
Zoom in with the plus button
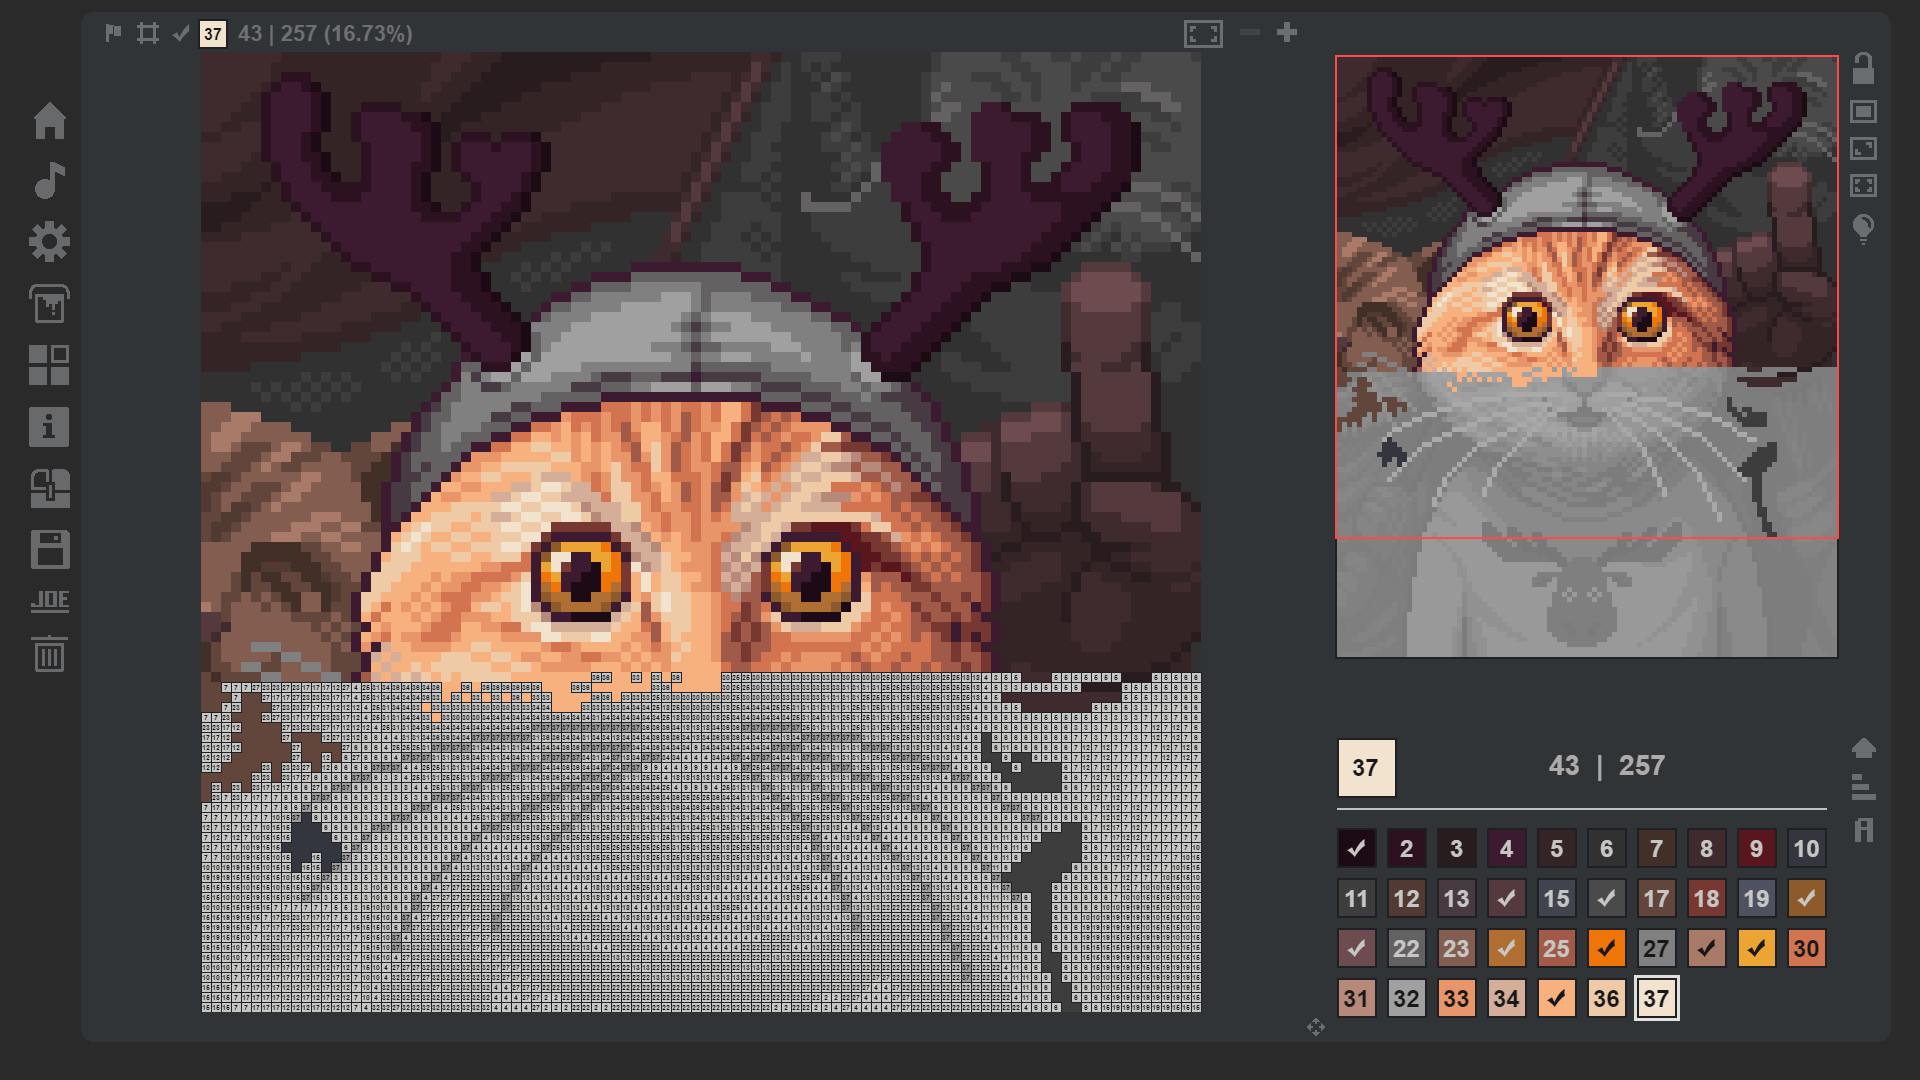(x=1286, y=32)
